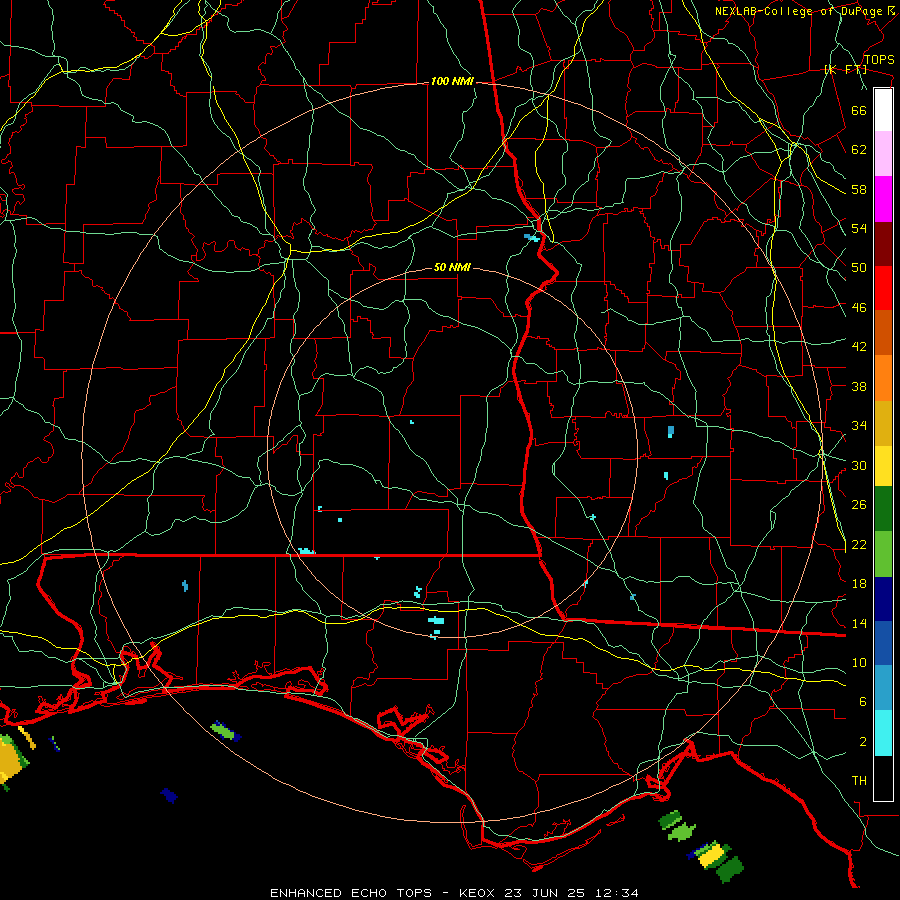900x900 pixels.
Task: Select the light green legend swatch
Action: (883, 554)
